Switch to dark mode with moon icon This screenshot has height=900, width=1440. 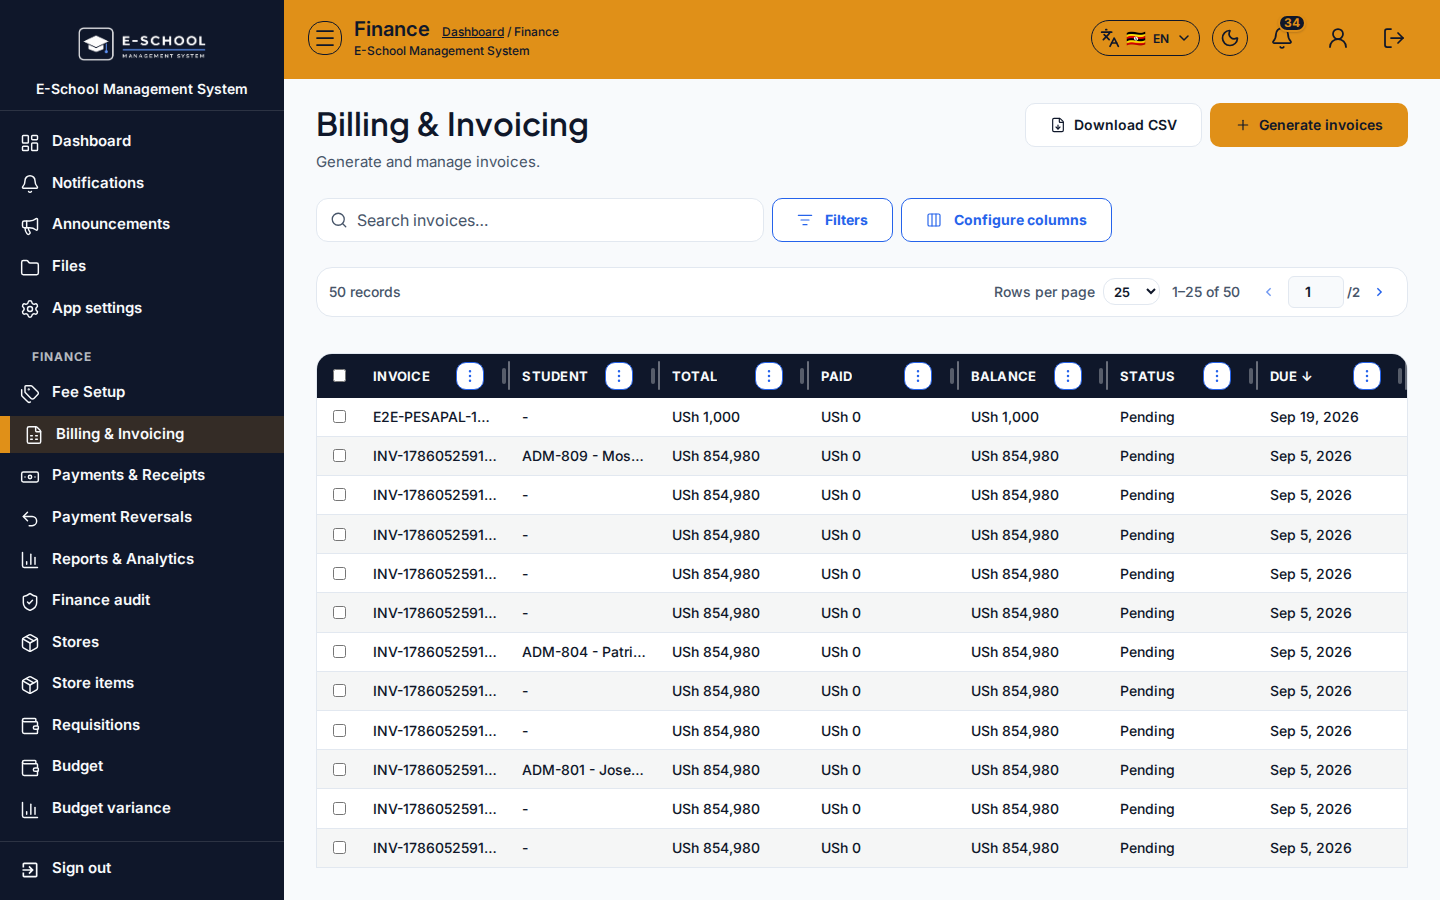(x=1230, y=38)
